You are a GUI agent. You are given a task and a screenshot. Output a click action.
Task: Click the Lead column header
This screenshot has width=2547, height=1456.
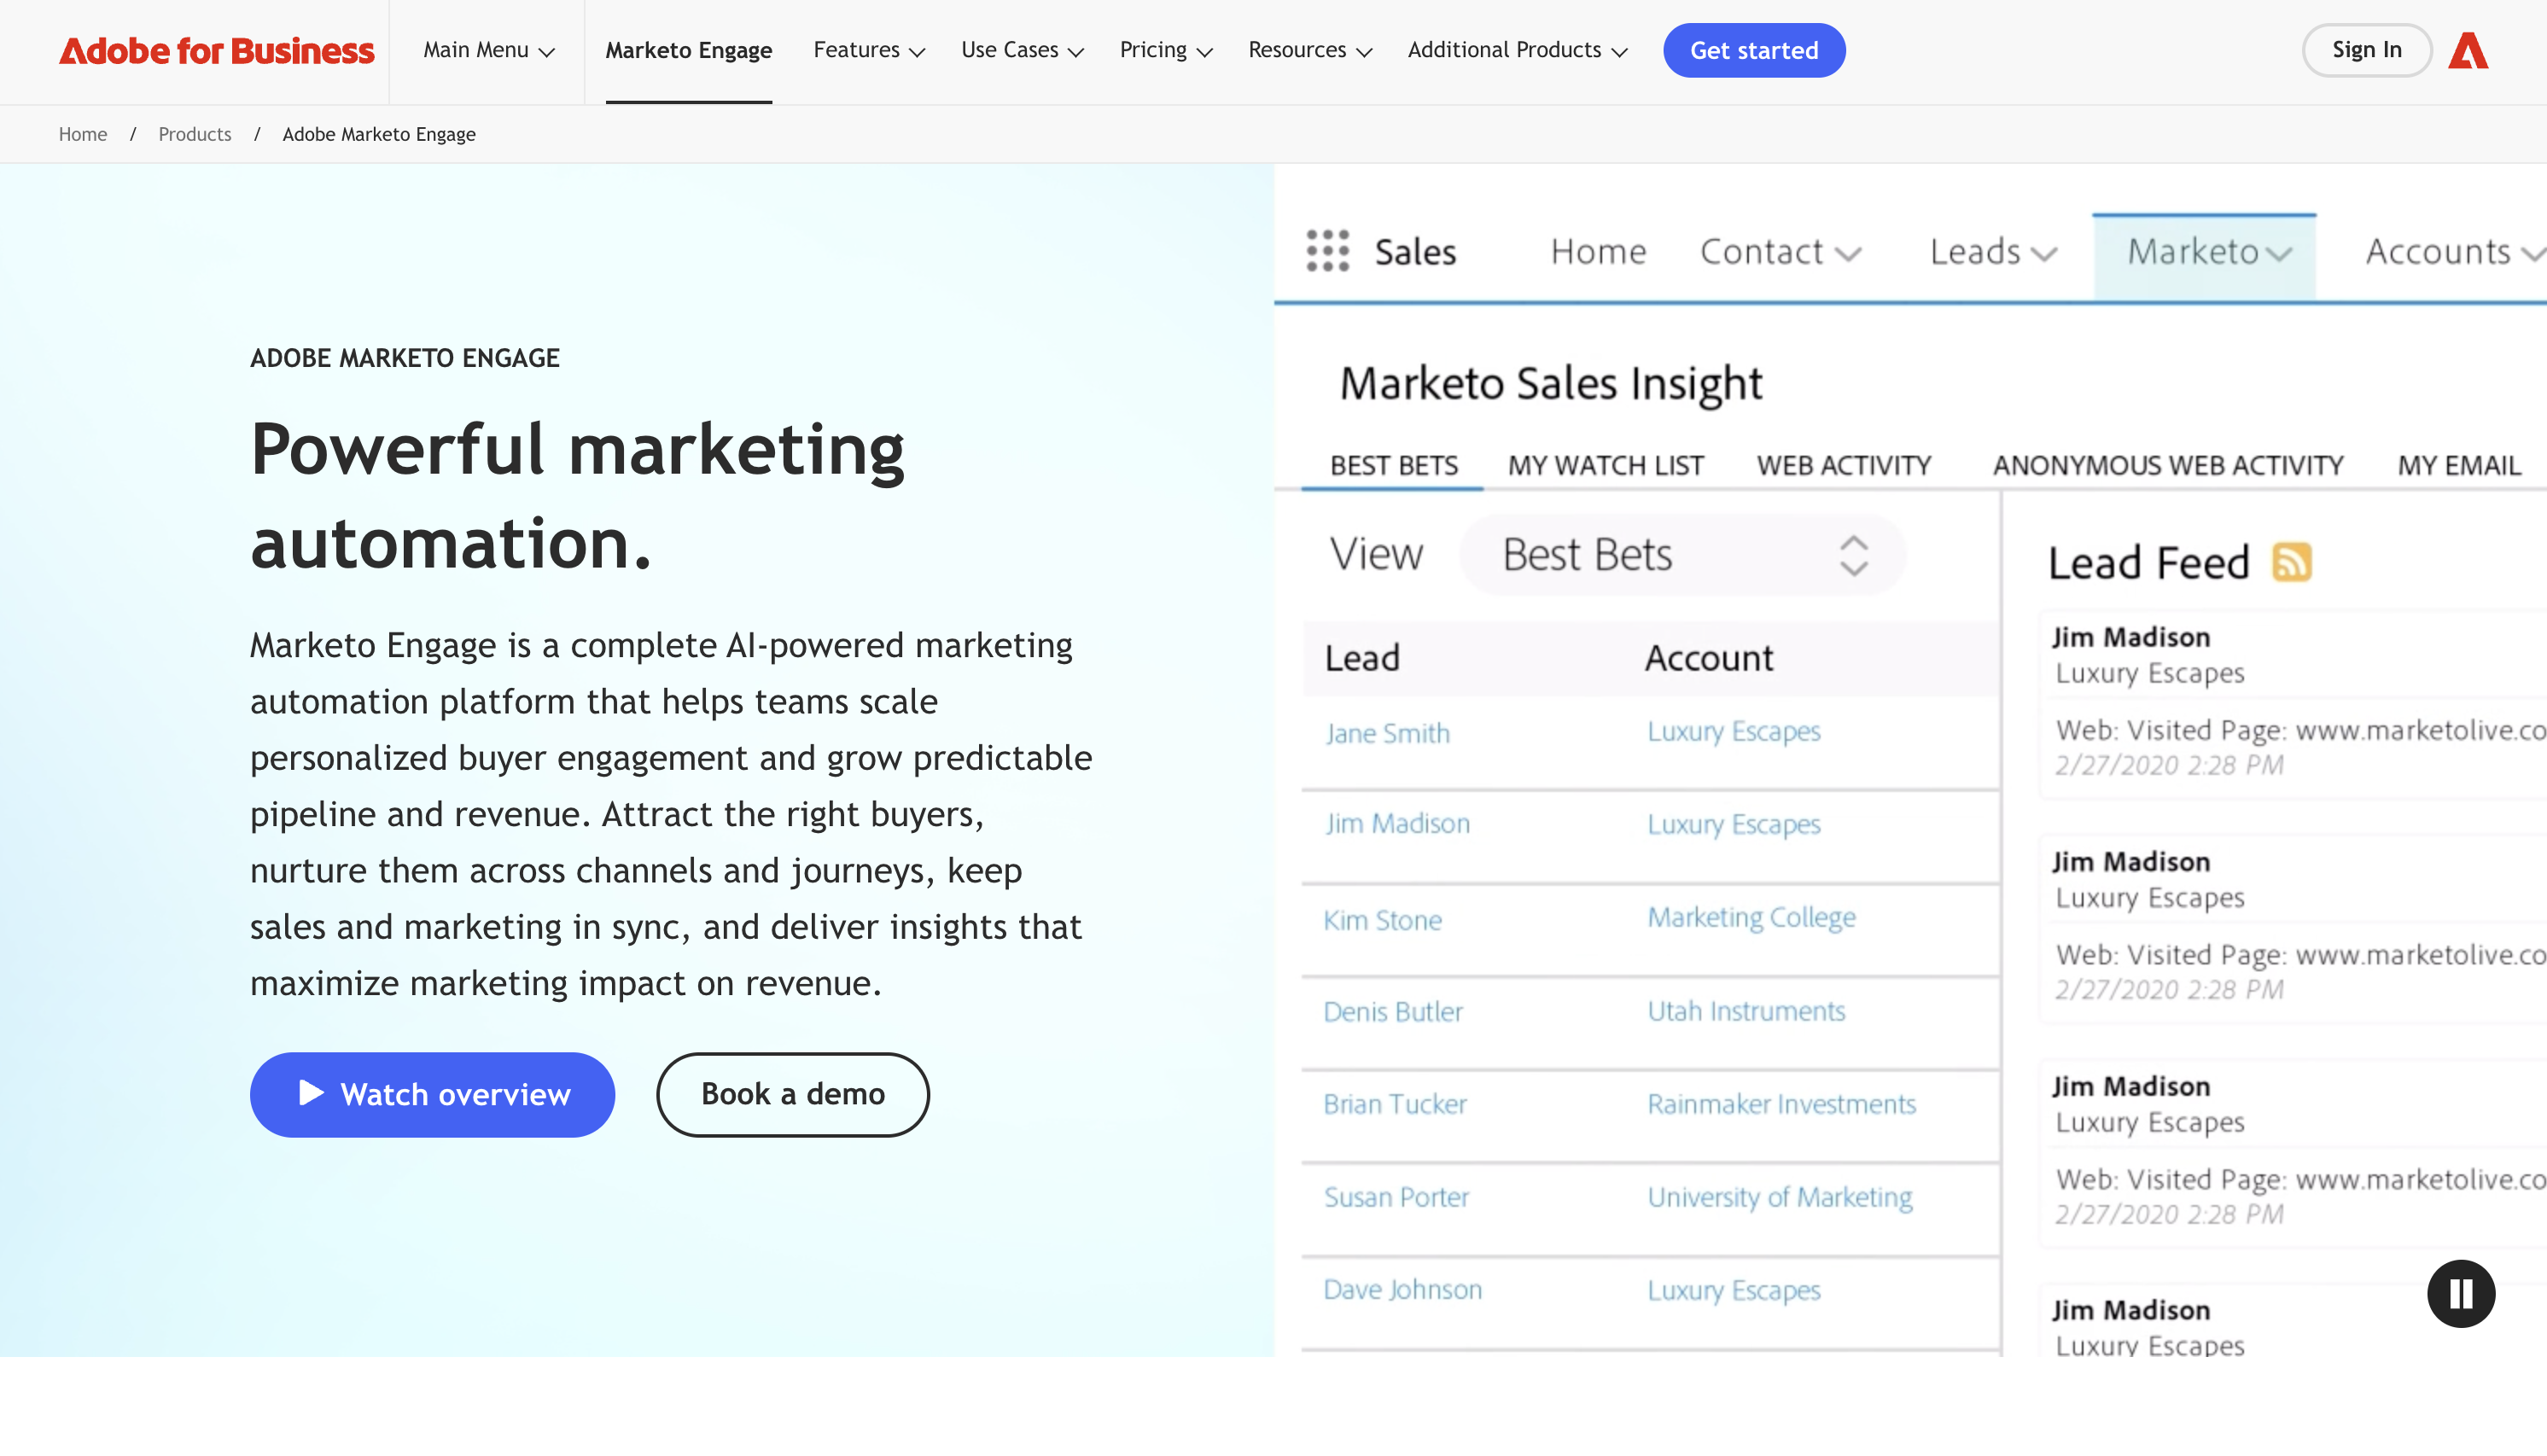1362,658
